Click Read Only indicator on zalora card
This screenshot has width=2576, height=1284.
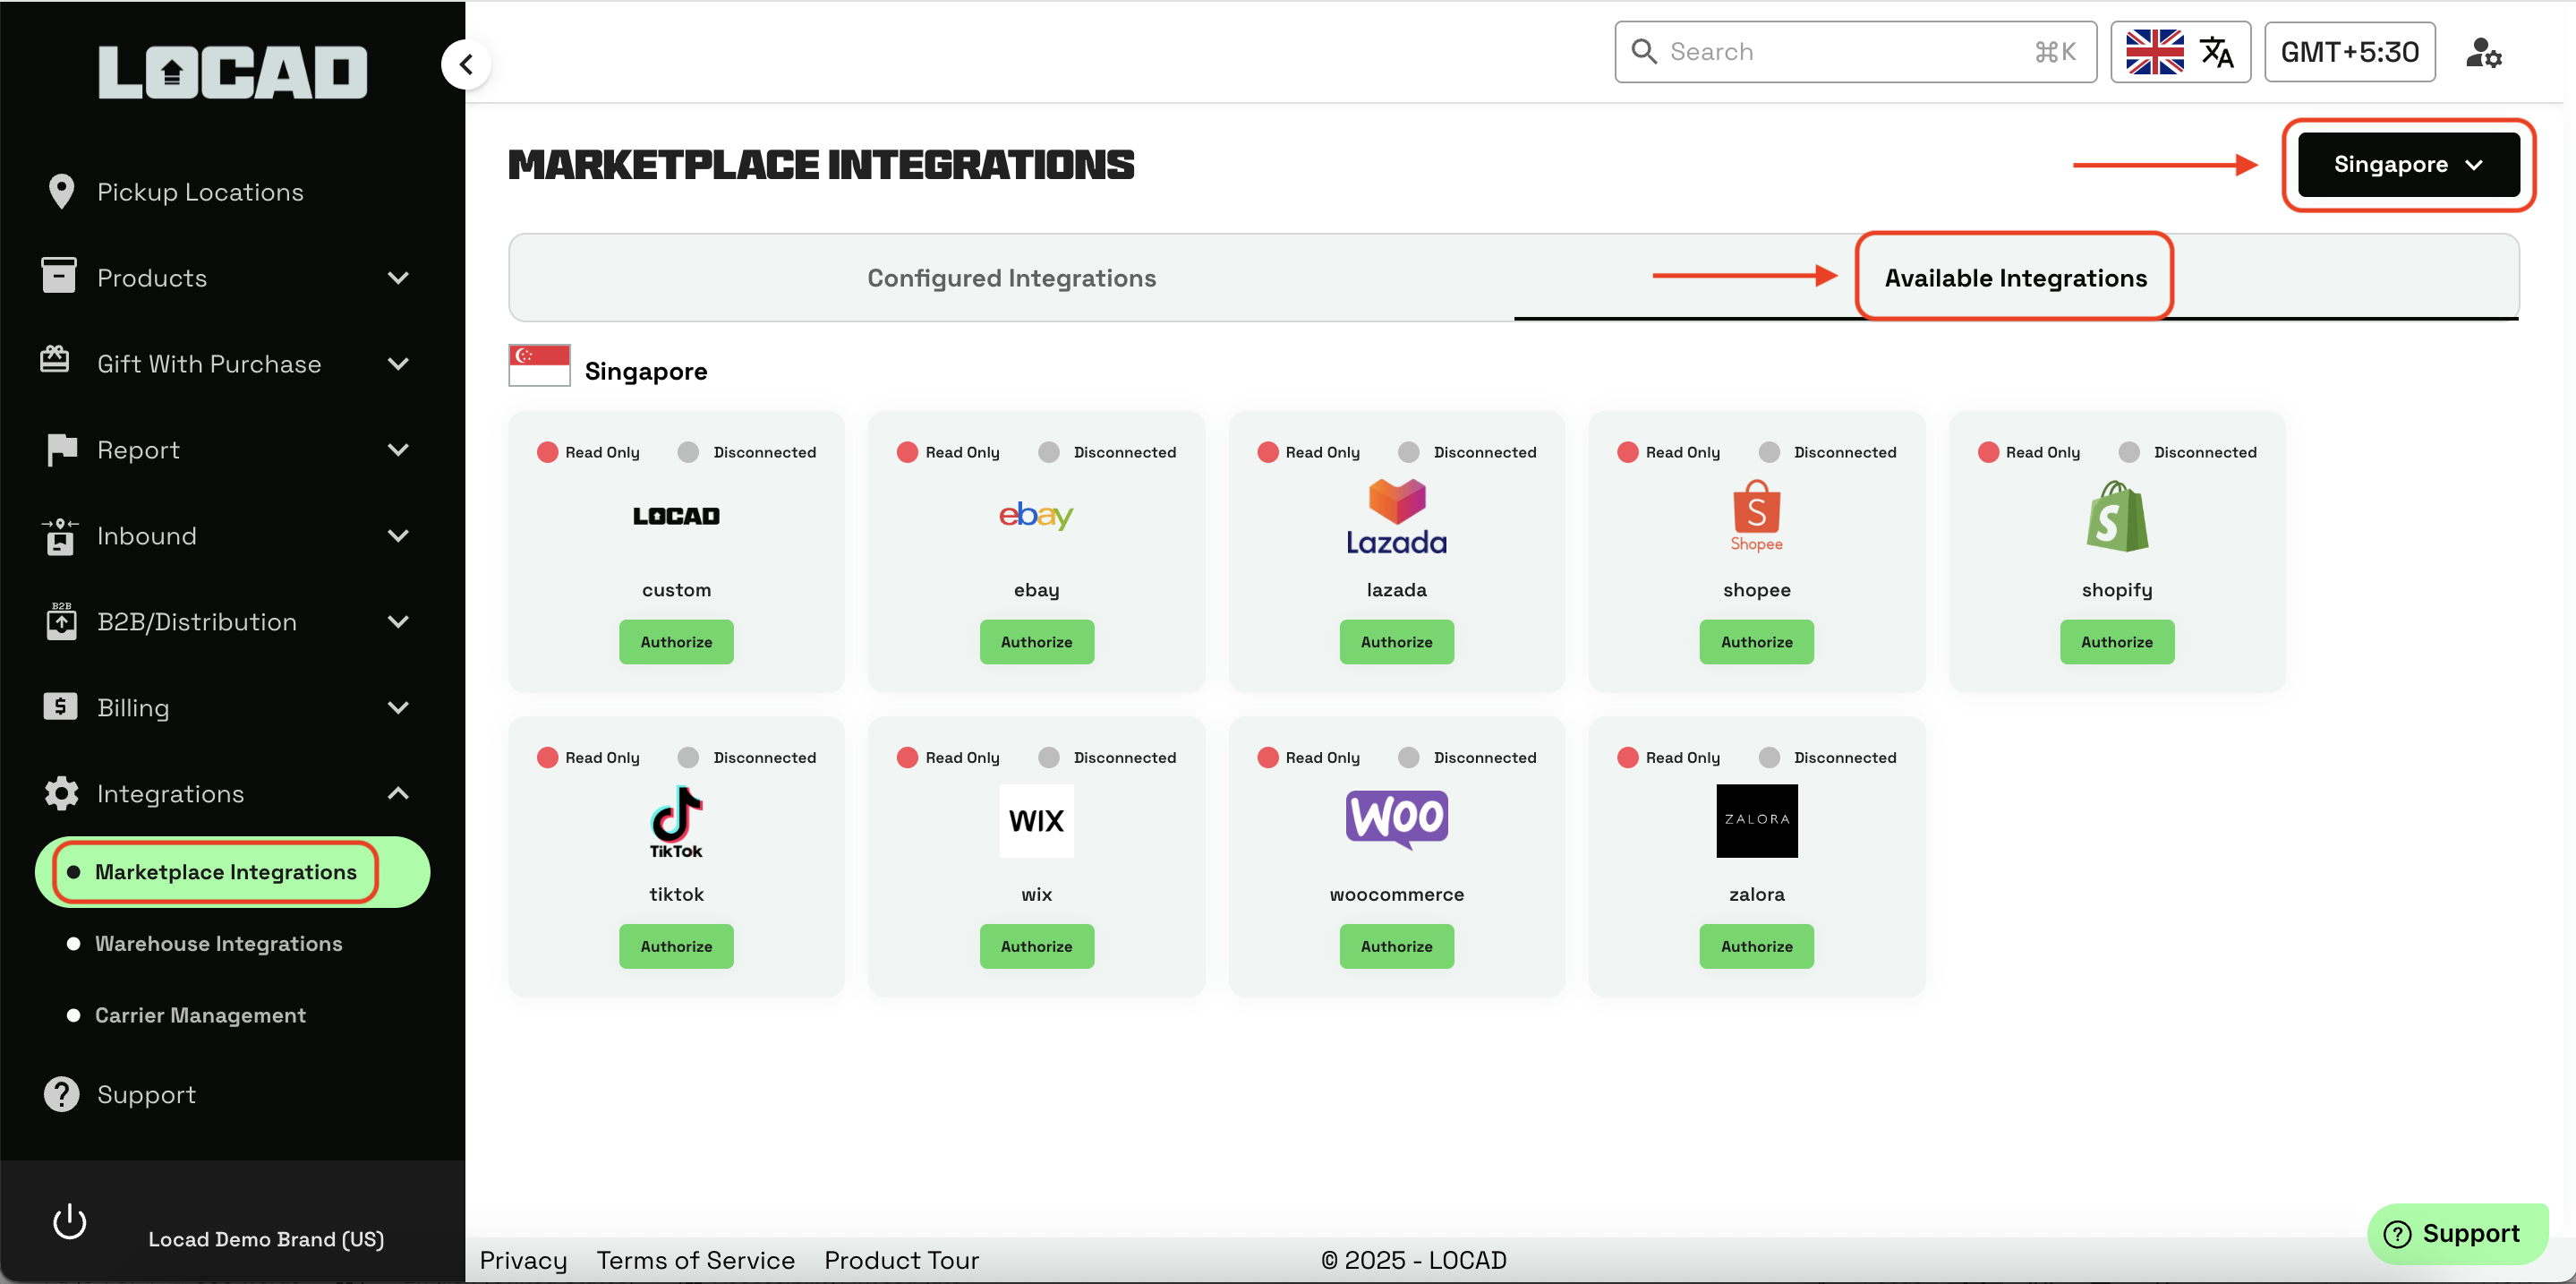1628,757
